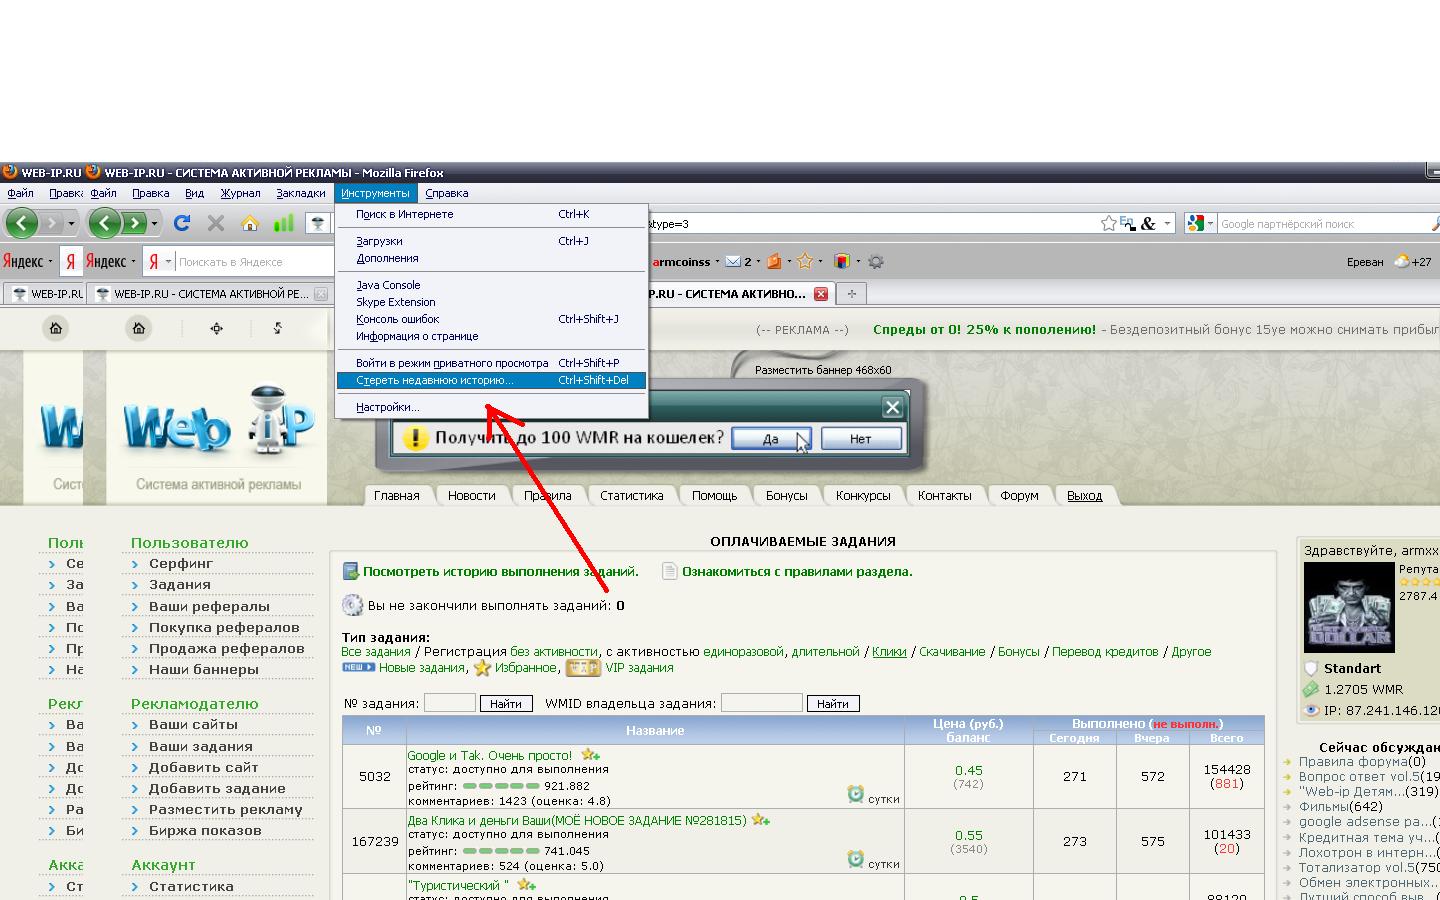
Task: Click the Google search engine icon
Action: pyautogui.click(x=1195, y=223)
